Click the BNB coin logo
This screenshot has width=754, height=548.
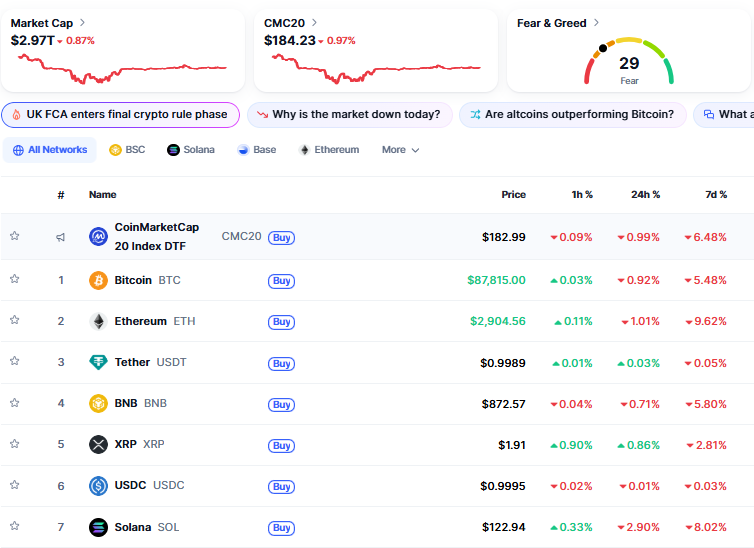coord(98,403)
